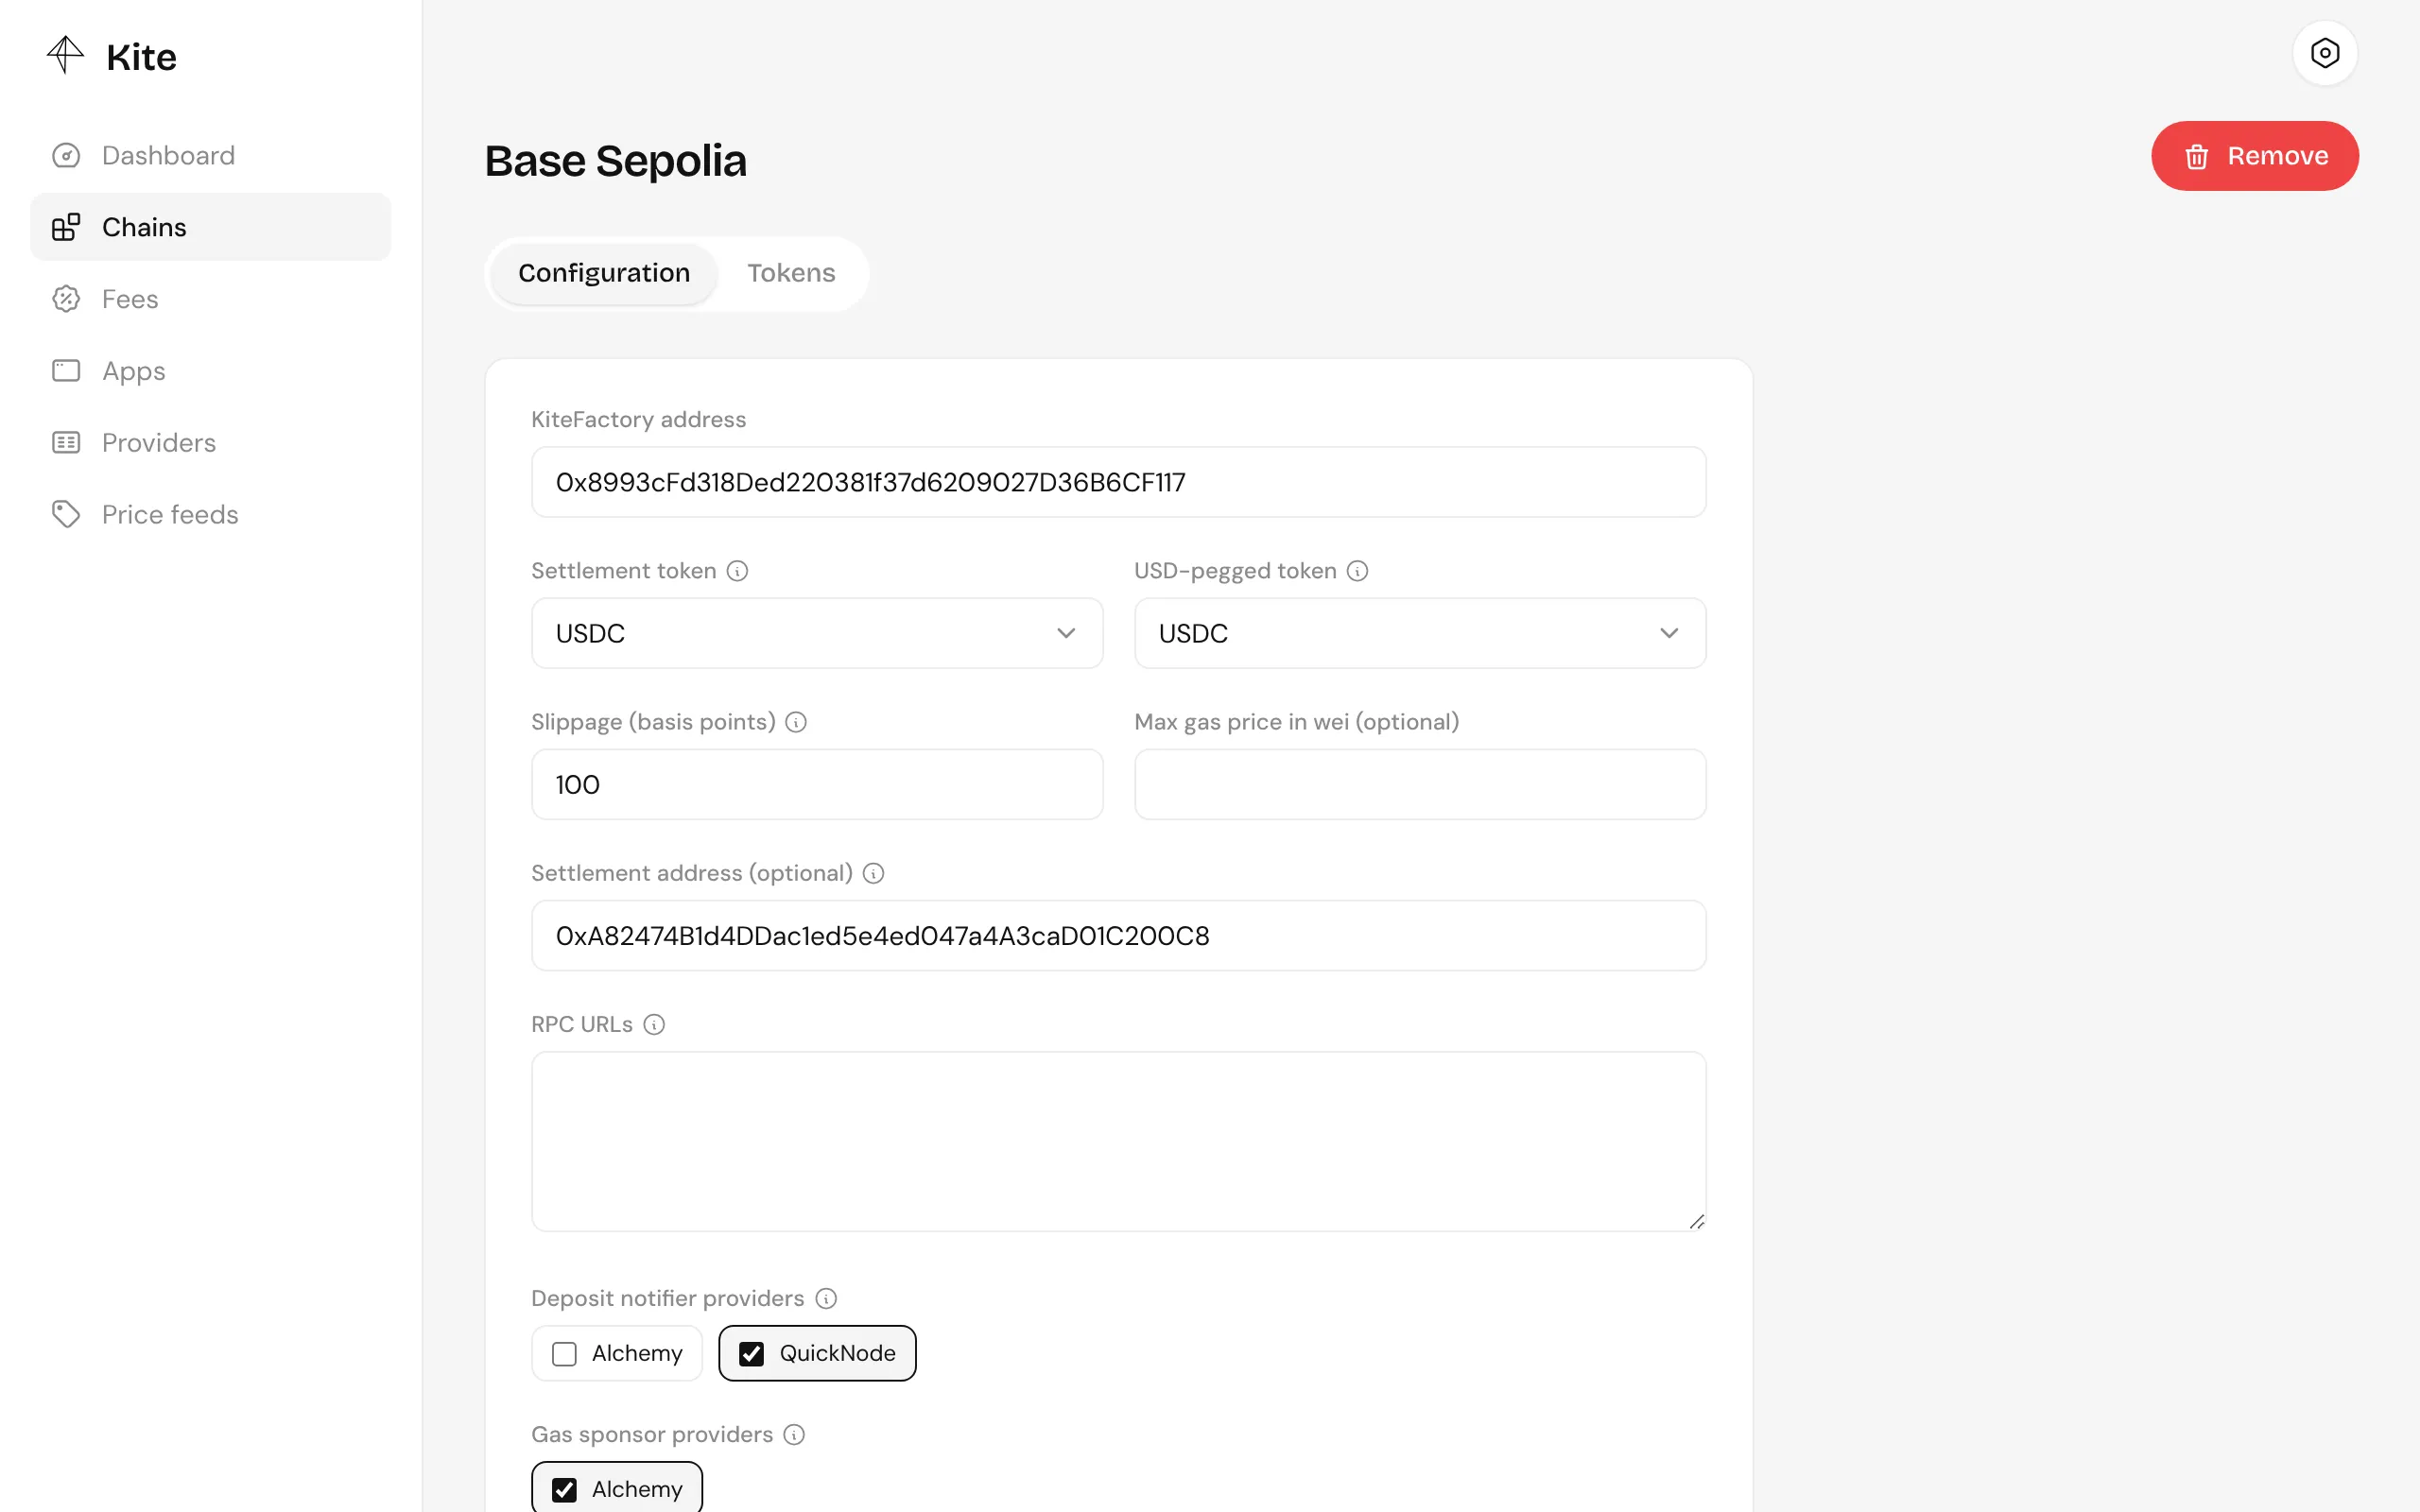
Task: Click inside the RPC URLs textarea
Action: 1118,1141
